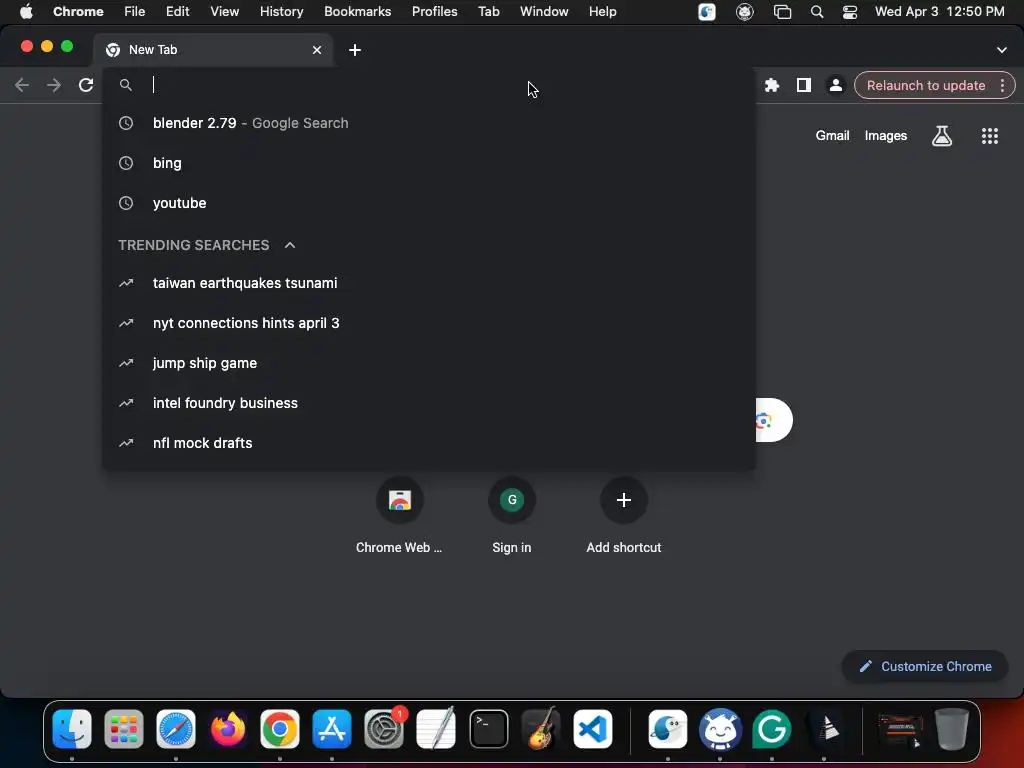Click the forward navigation arrow
Viewport: 1024px width, 768px height.
pos(54,85)
